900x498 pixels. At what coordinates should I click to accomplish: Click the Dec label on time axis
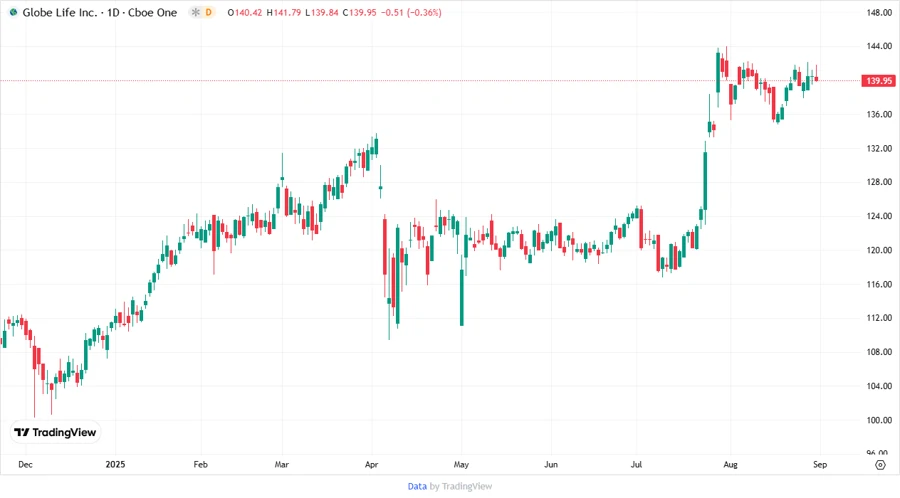(x=25, y=464)
